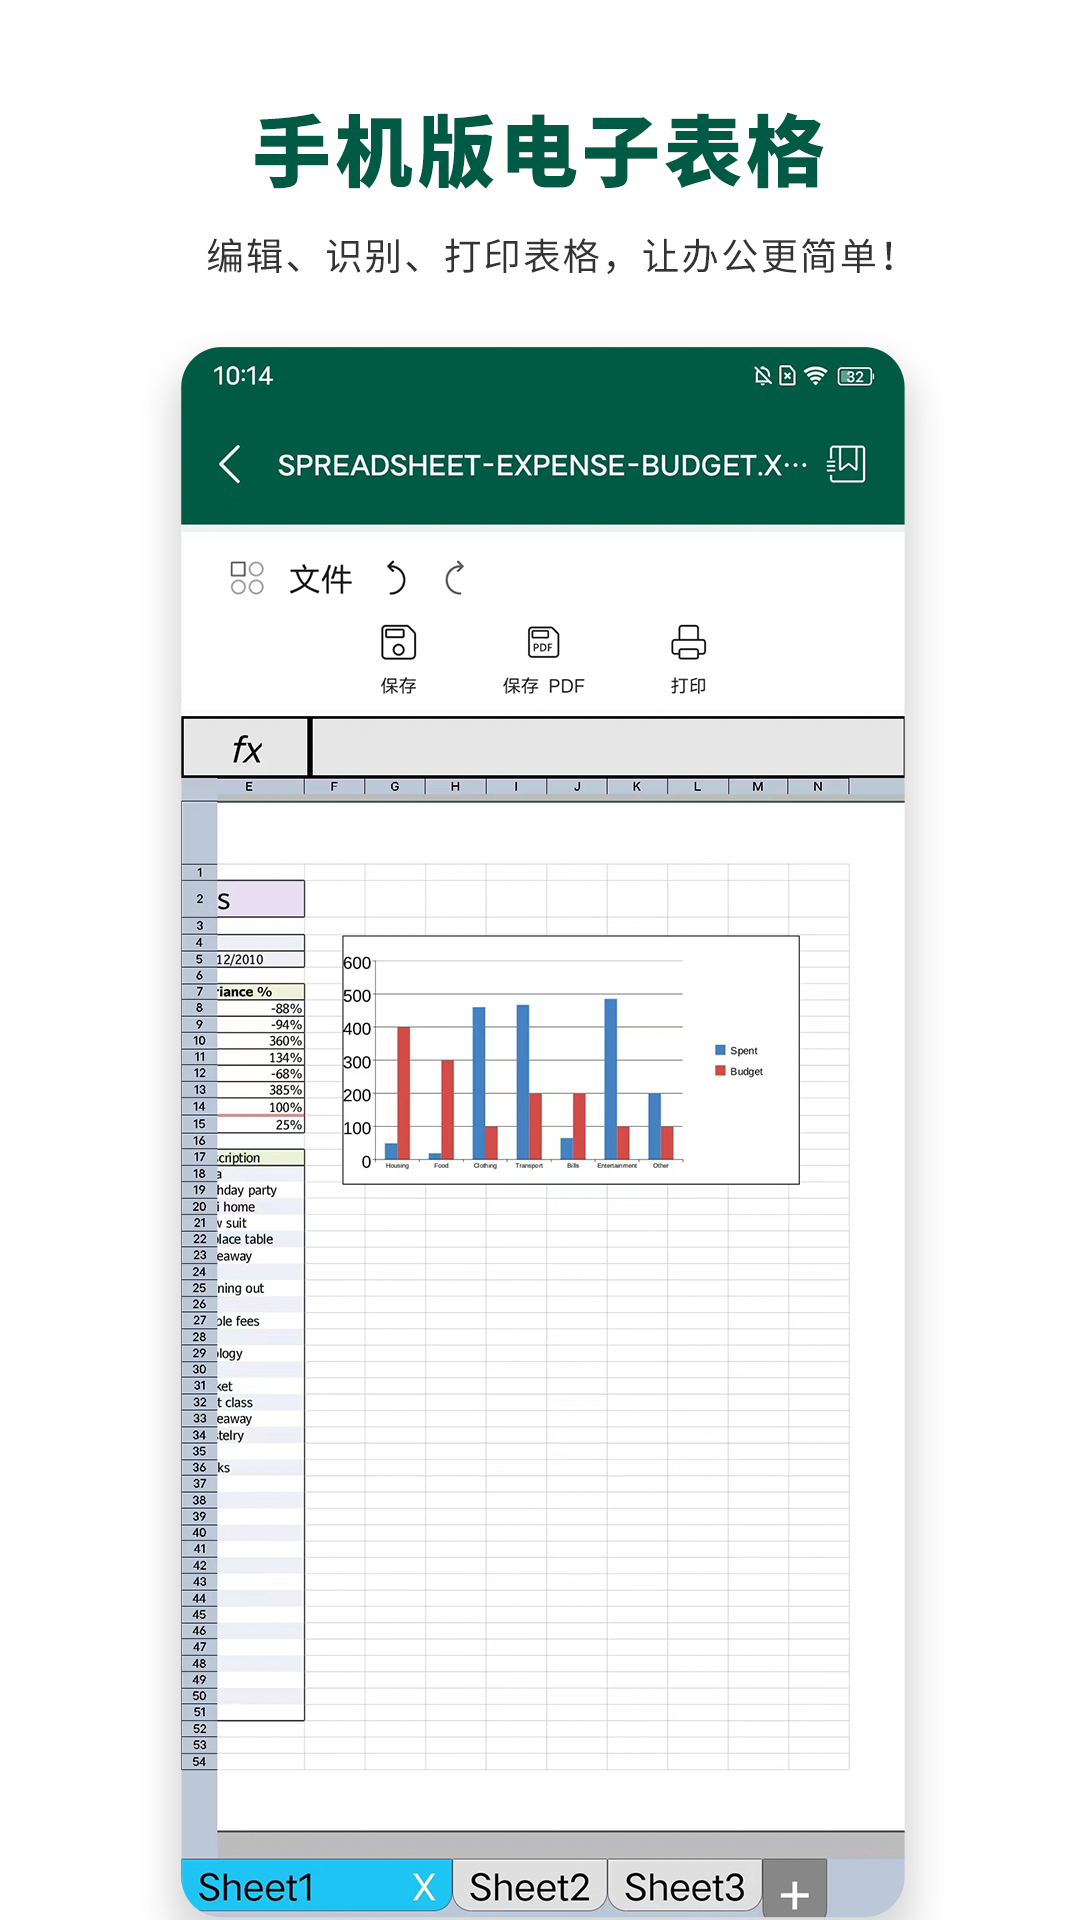Select column G header

coord(395,787)
